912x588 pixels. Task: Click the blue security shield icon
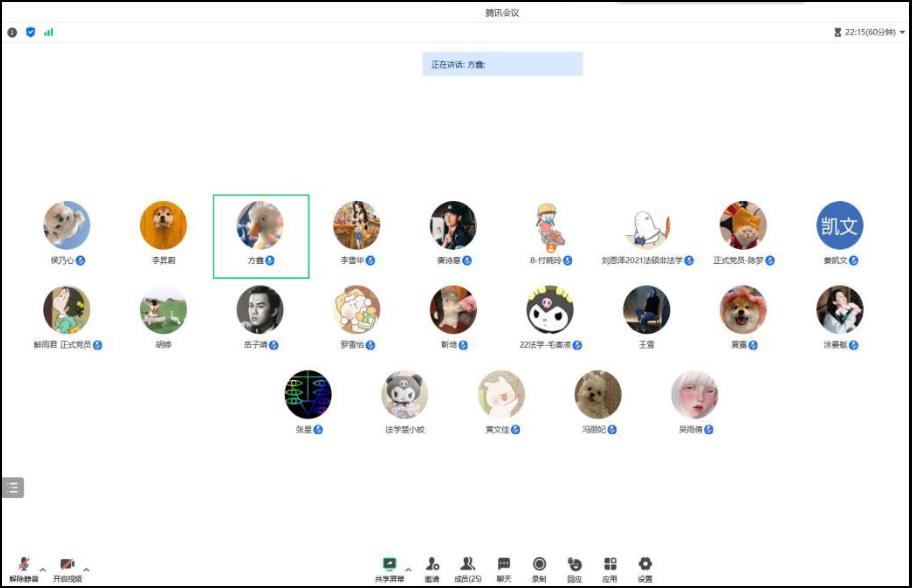pos(30,32)
